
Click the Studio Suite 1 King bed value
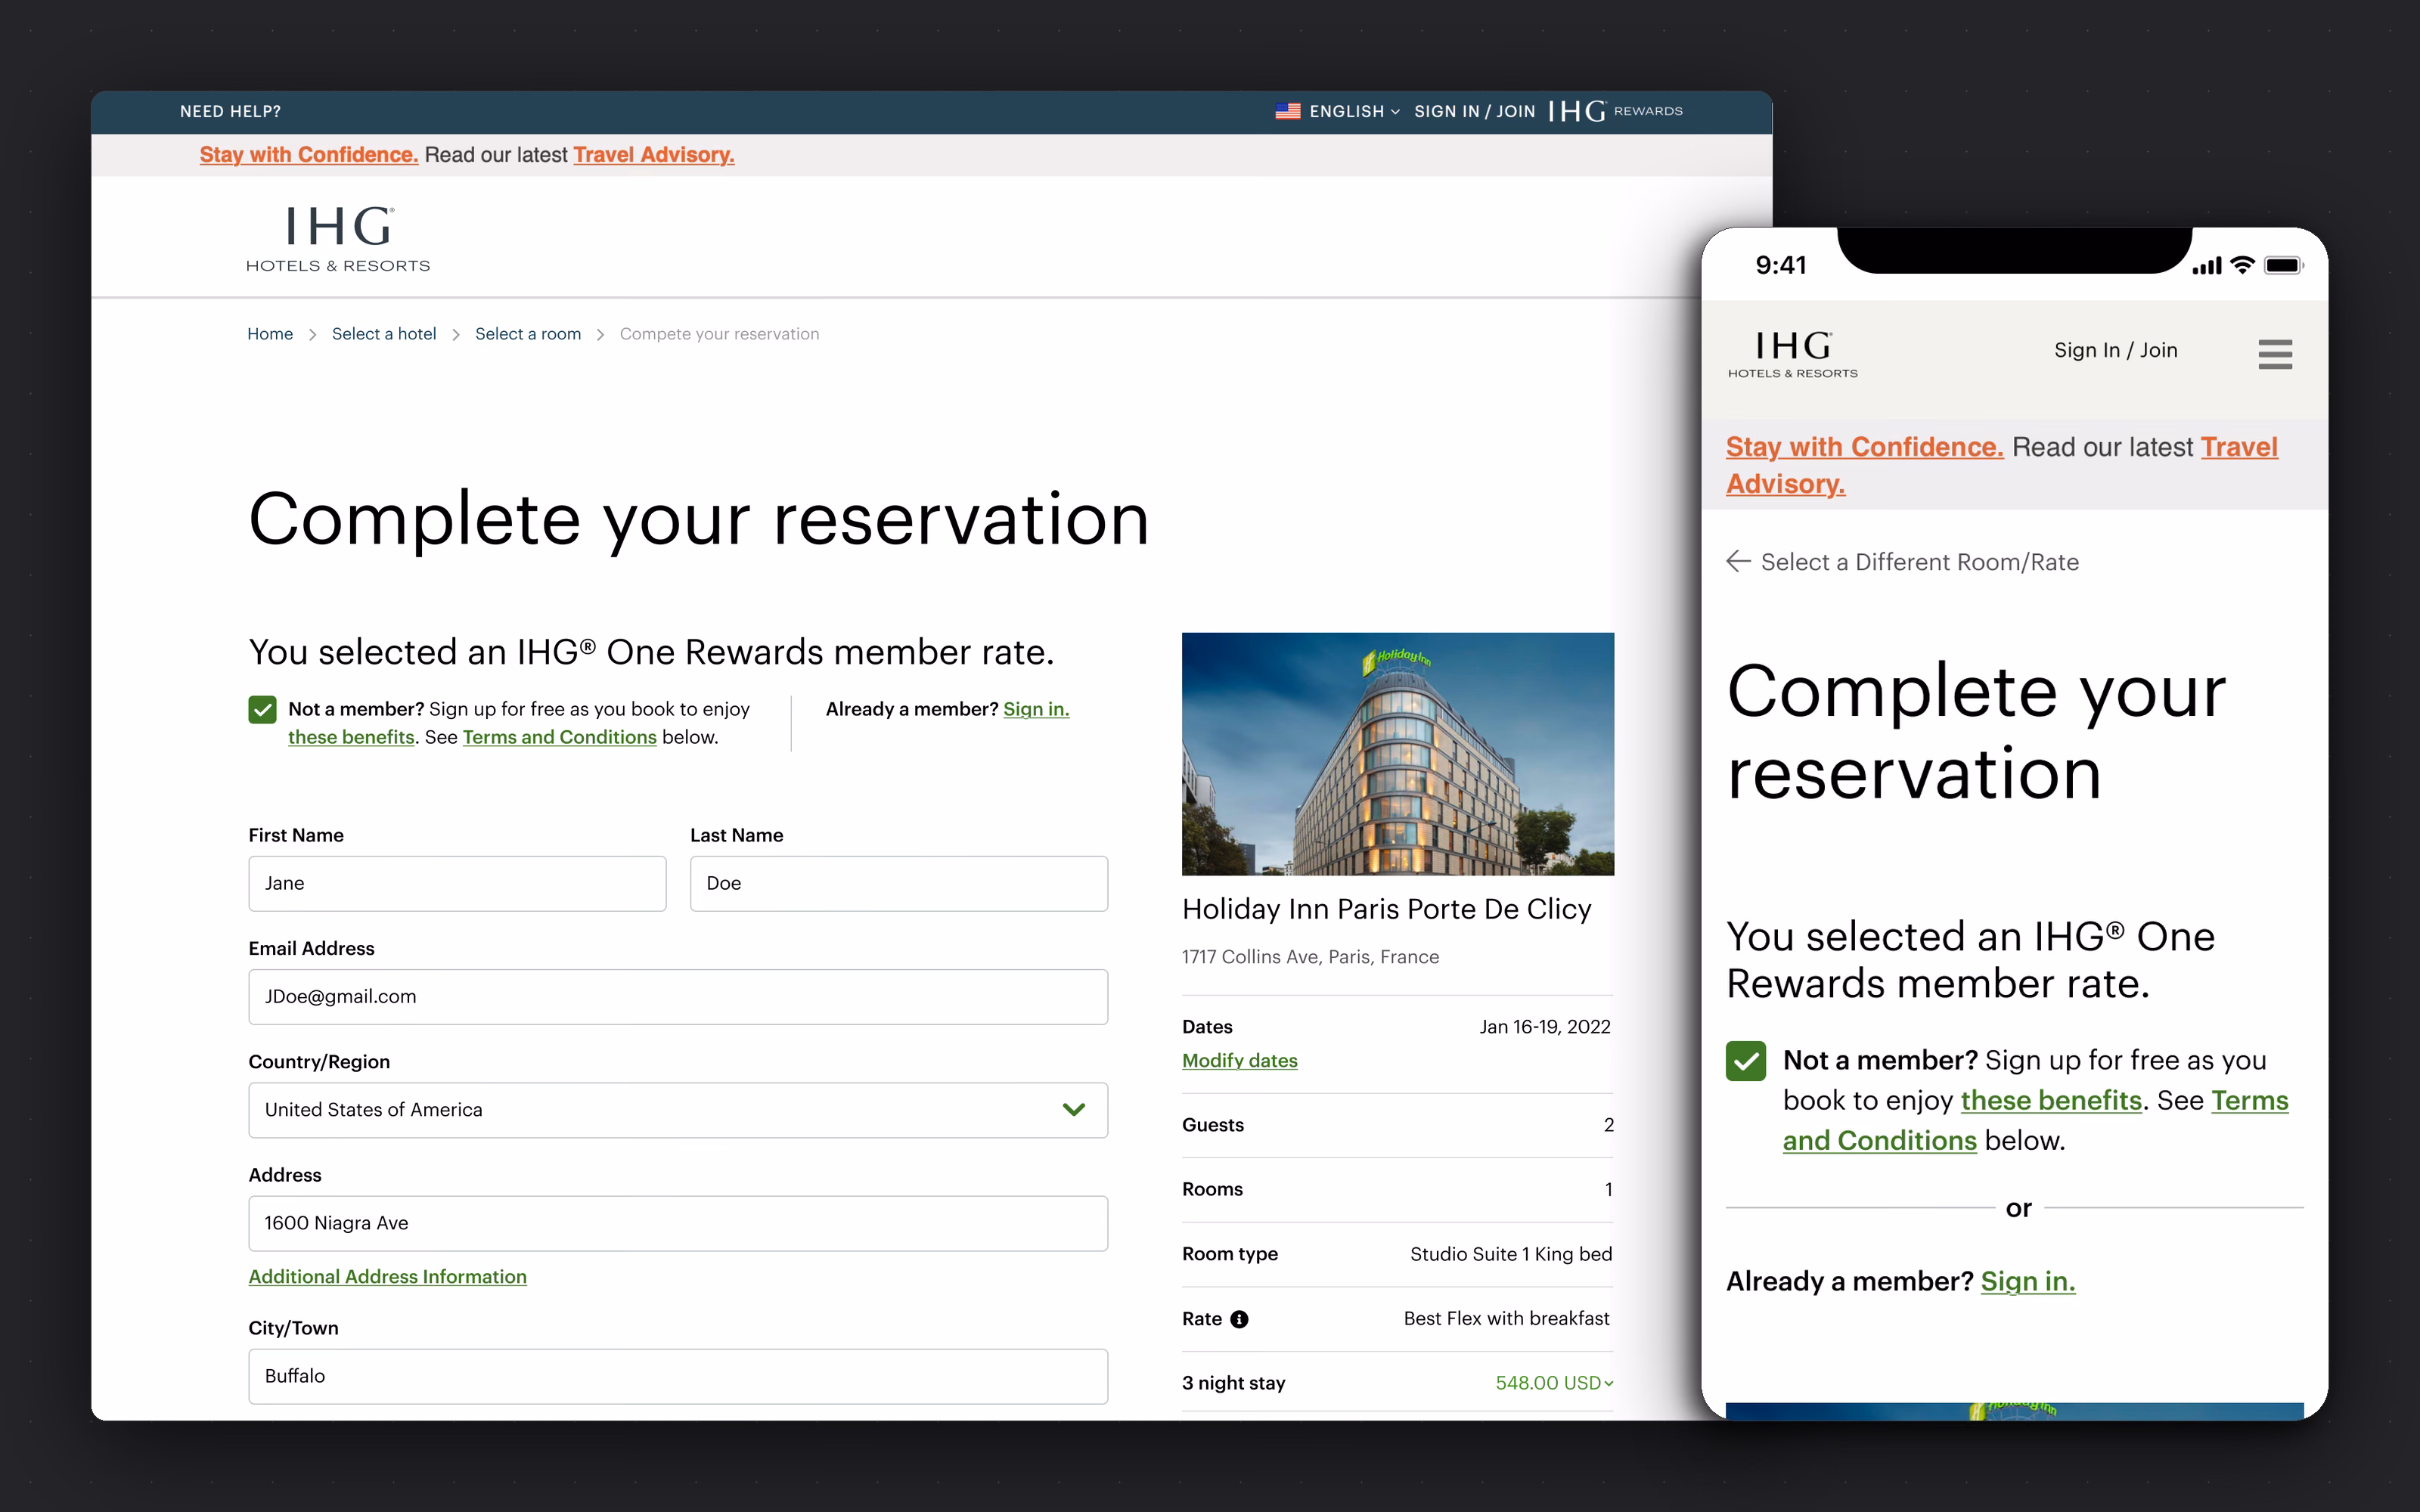(x=1511, y=1254)
